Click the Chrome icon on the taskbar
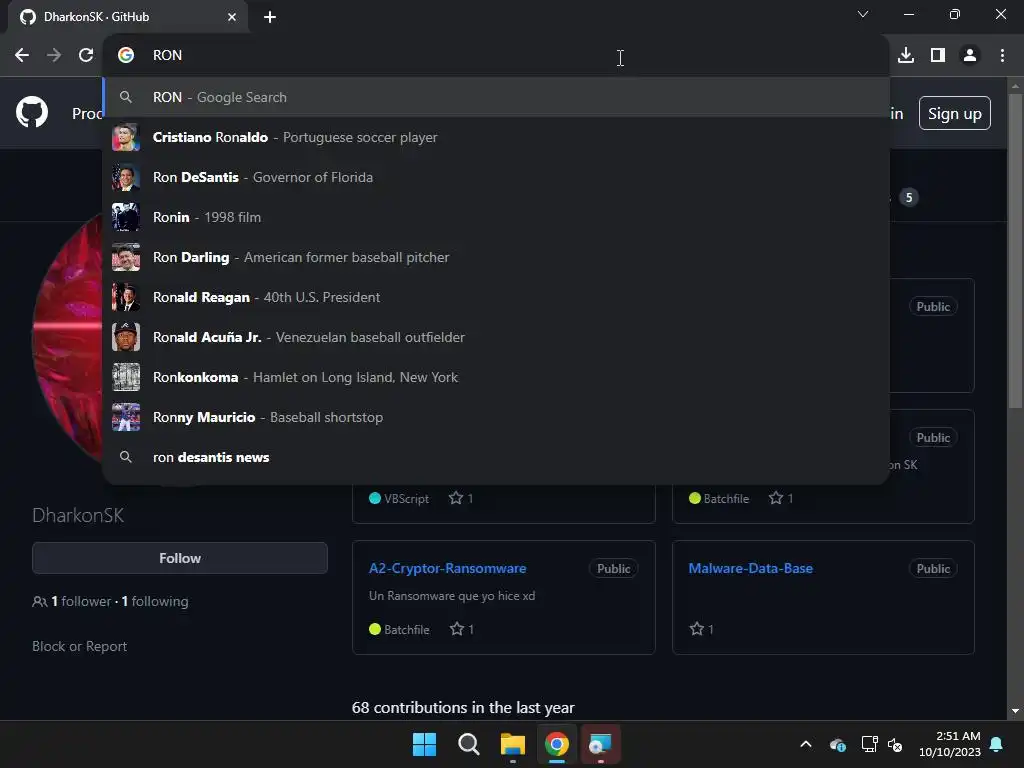 tap(557, 744)
